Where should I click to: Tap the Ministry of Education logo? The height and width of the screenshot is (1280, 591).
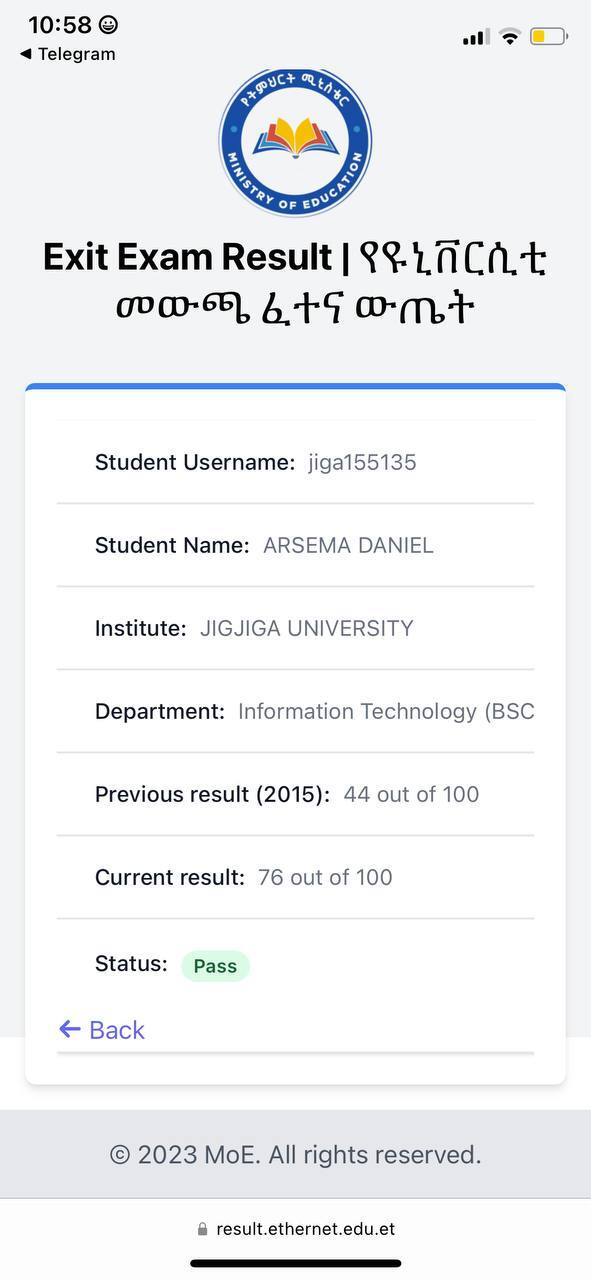(x=295, y=141)
